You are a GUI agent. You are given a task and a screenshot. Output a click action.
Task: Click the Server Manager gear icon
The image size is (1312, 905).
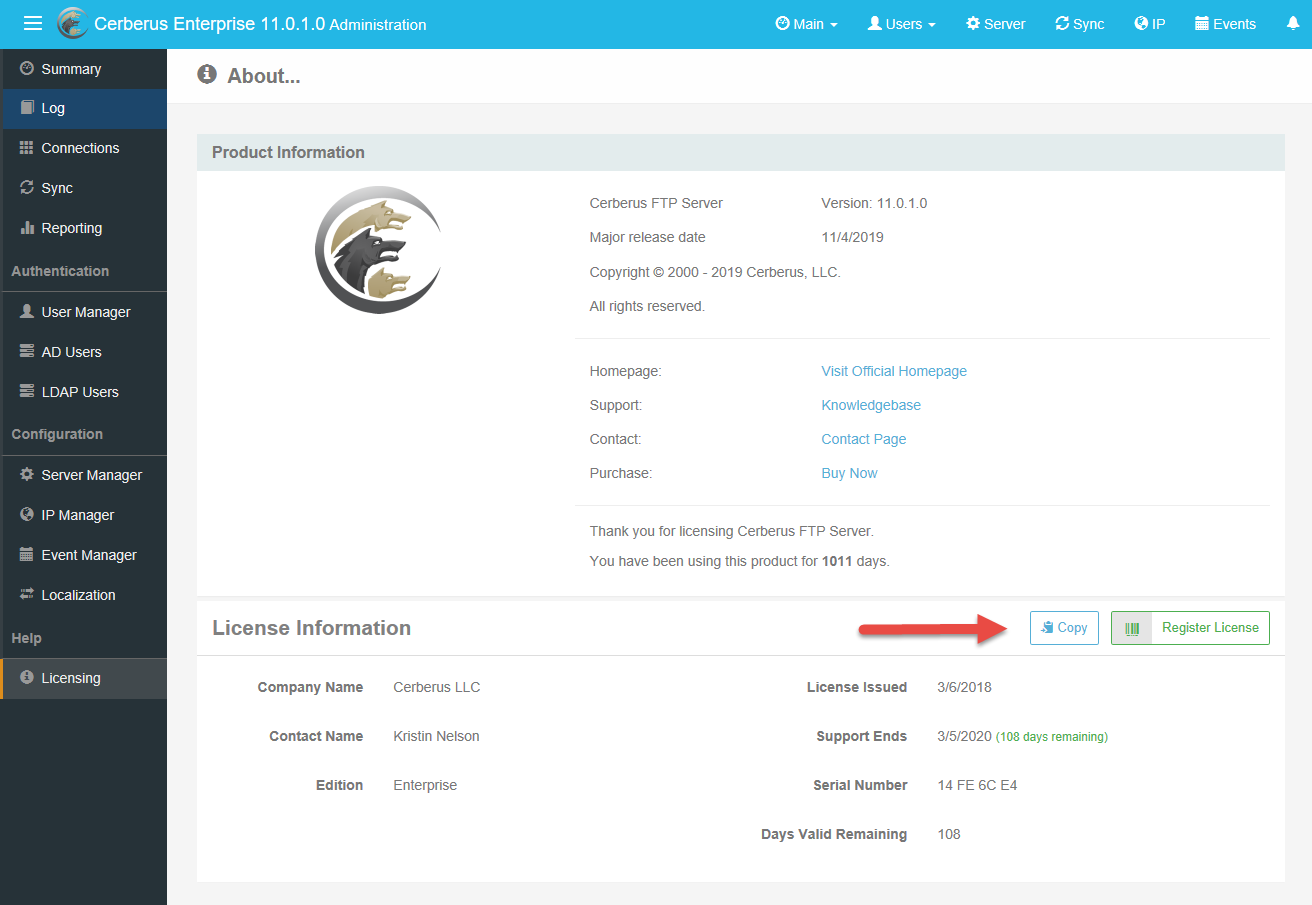(x=27, y=475)
